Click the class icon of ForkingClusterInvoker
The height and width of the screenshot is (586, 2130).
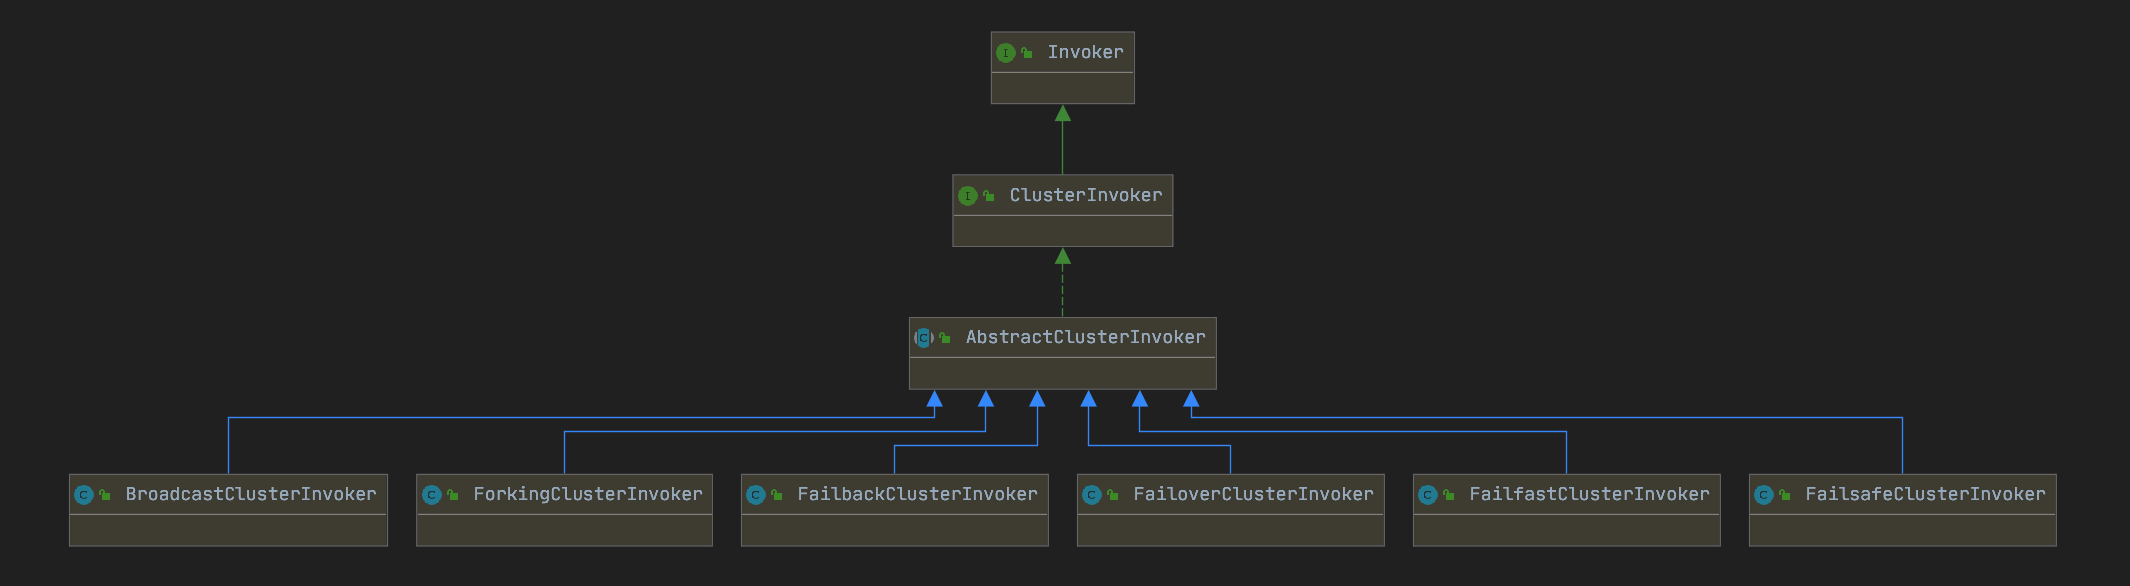point(432,495)
